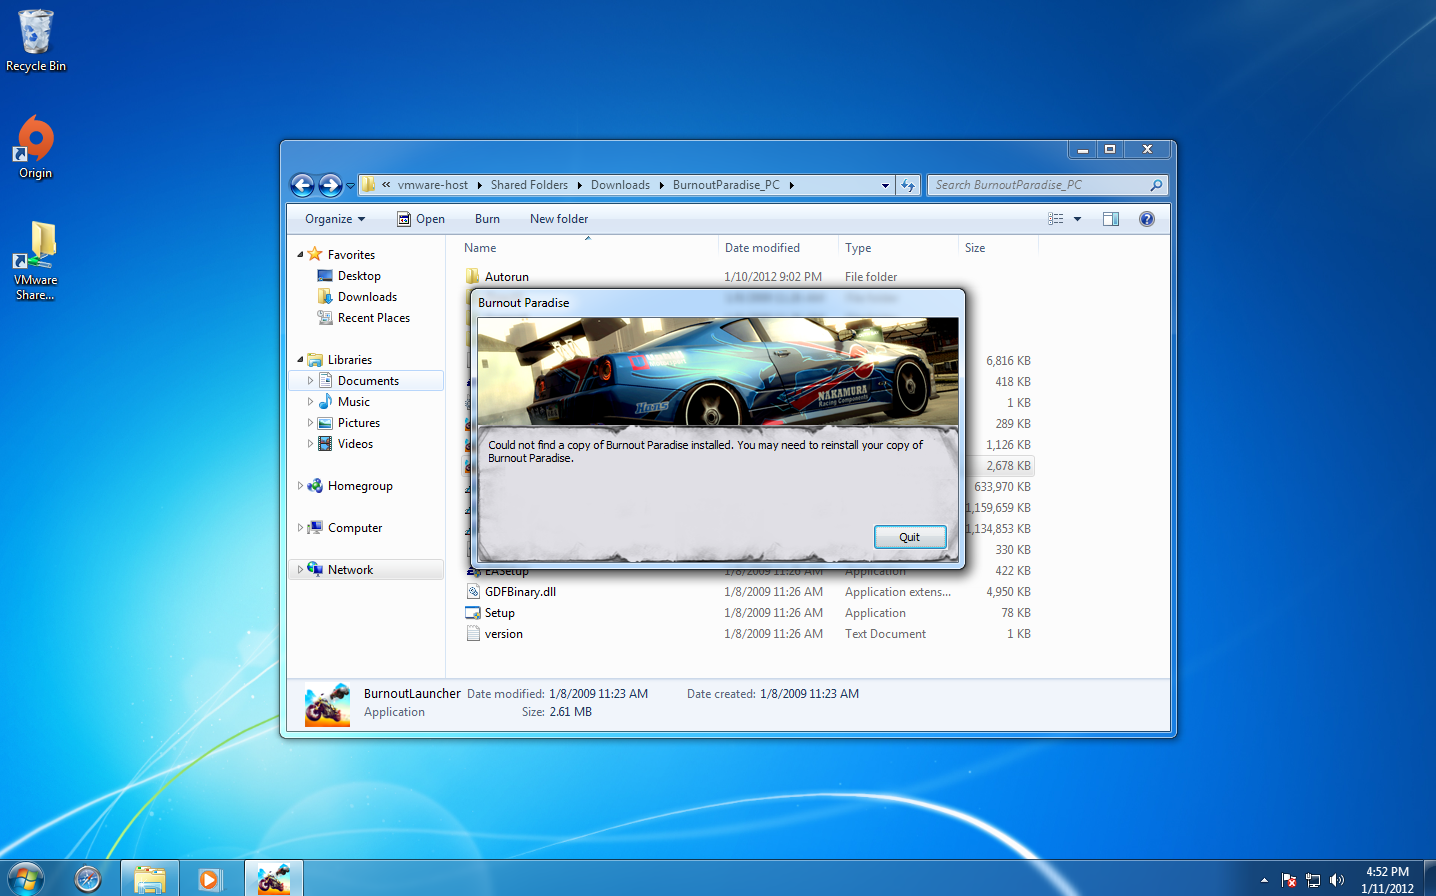Open the Origin desktop shortcut

[36, 147]
